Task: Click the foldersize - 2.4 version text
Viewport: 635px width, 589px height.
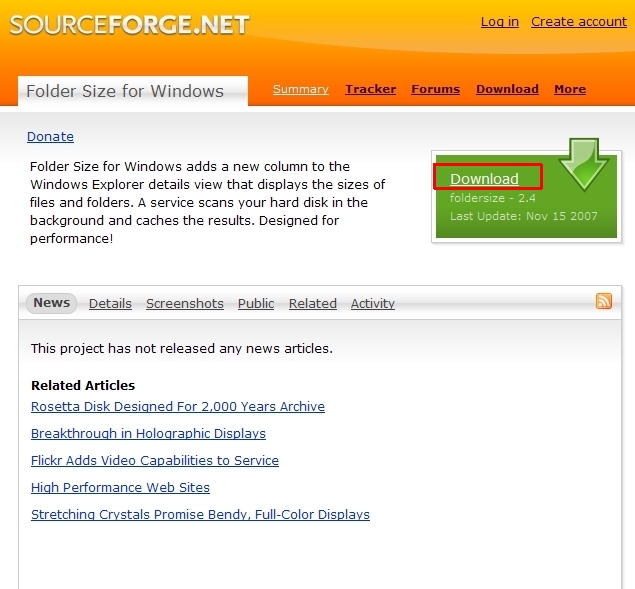Action: pyautogui.click(x=492, y=198)
